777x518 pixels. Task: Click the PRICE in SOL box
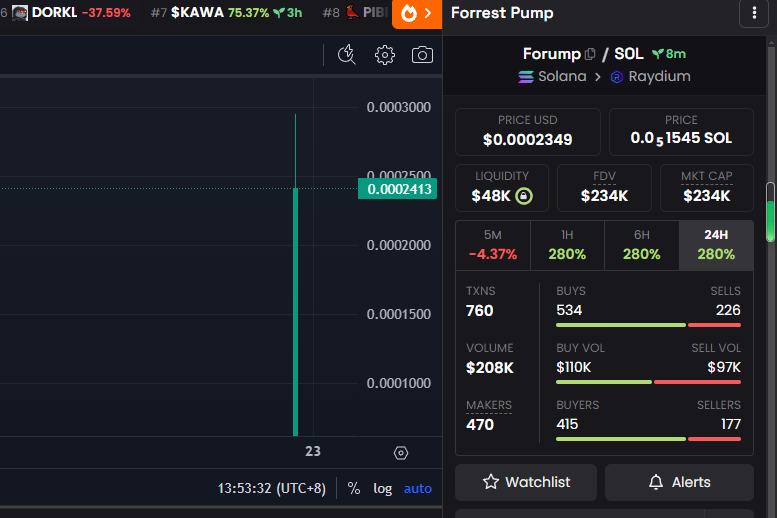coord(681,132)
